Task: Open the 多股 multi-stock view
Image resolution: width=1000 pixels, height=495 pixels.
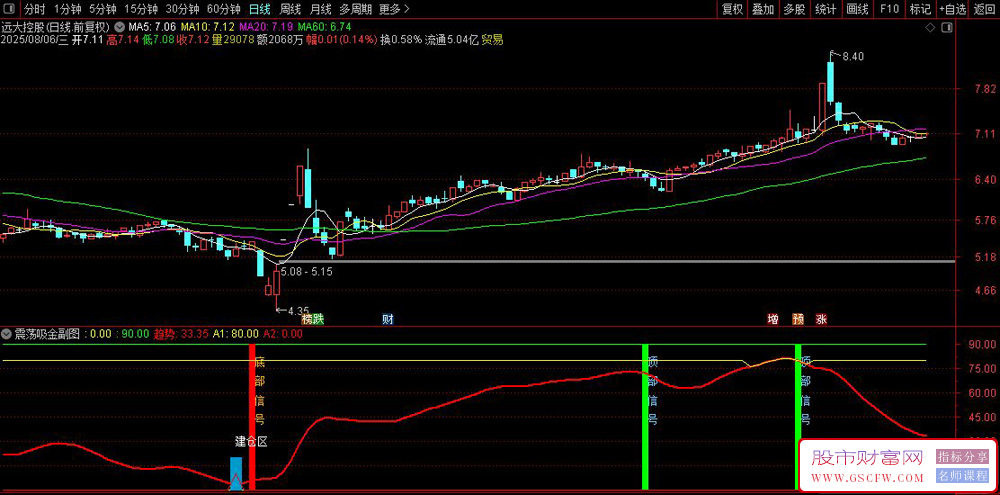Action: (x=794, y=10)
